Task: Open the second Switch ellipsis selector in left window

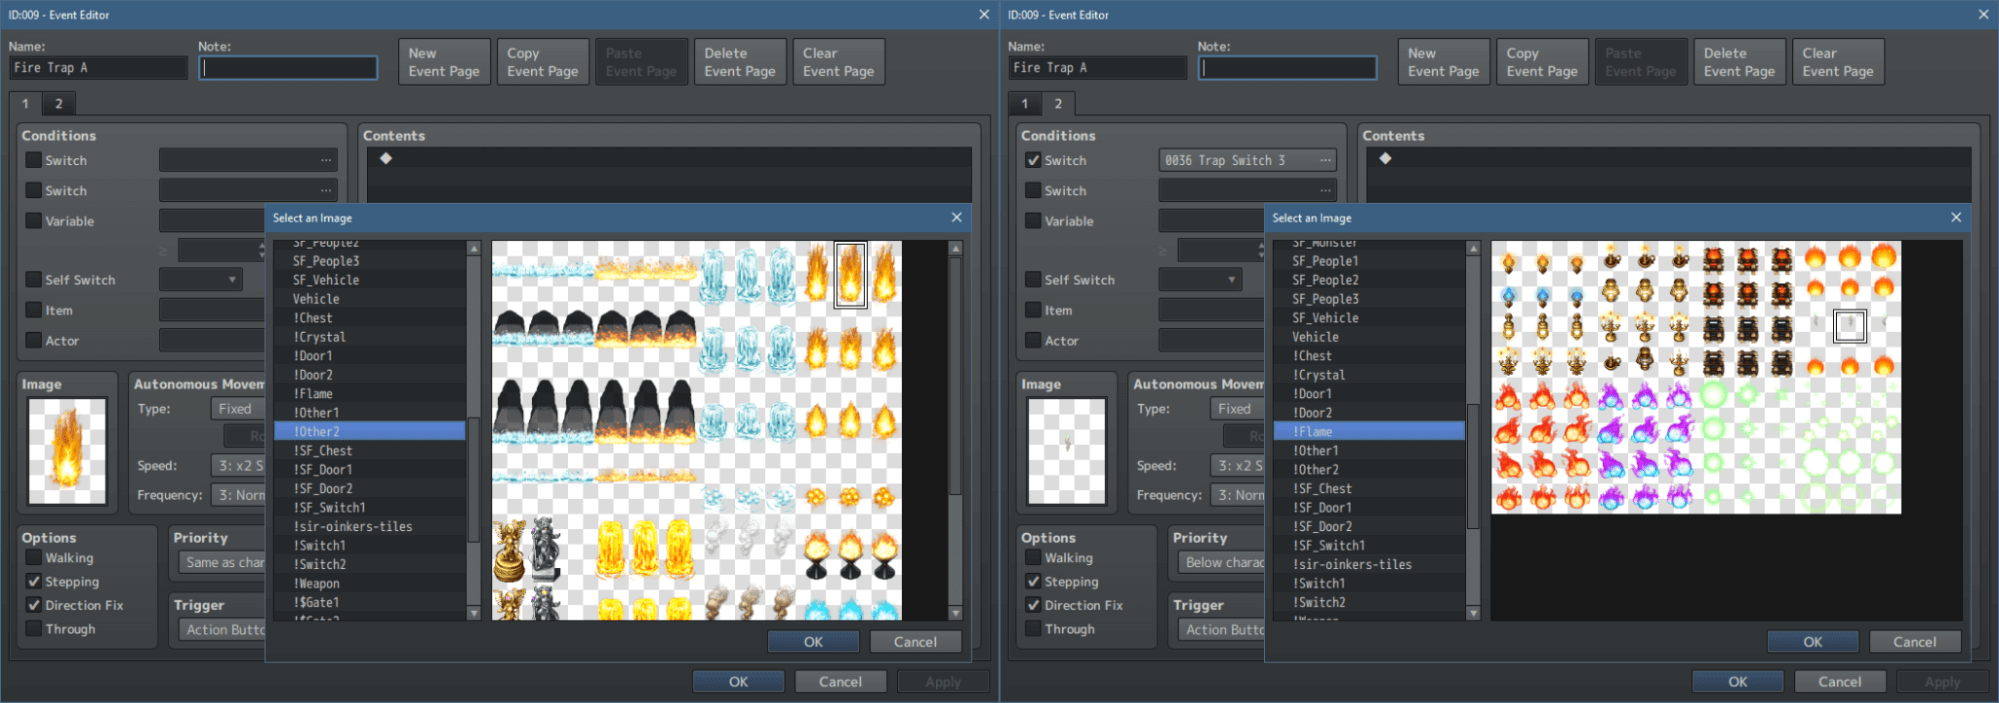Action: click(326, 190)
